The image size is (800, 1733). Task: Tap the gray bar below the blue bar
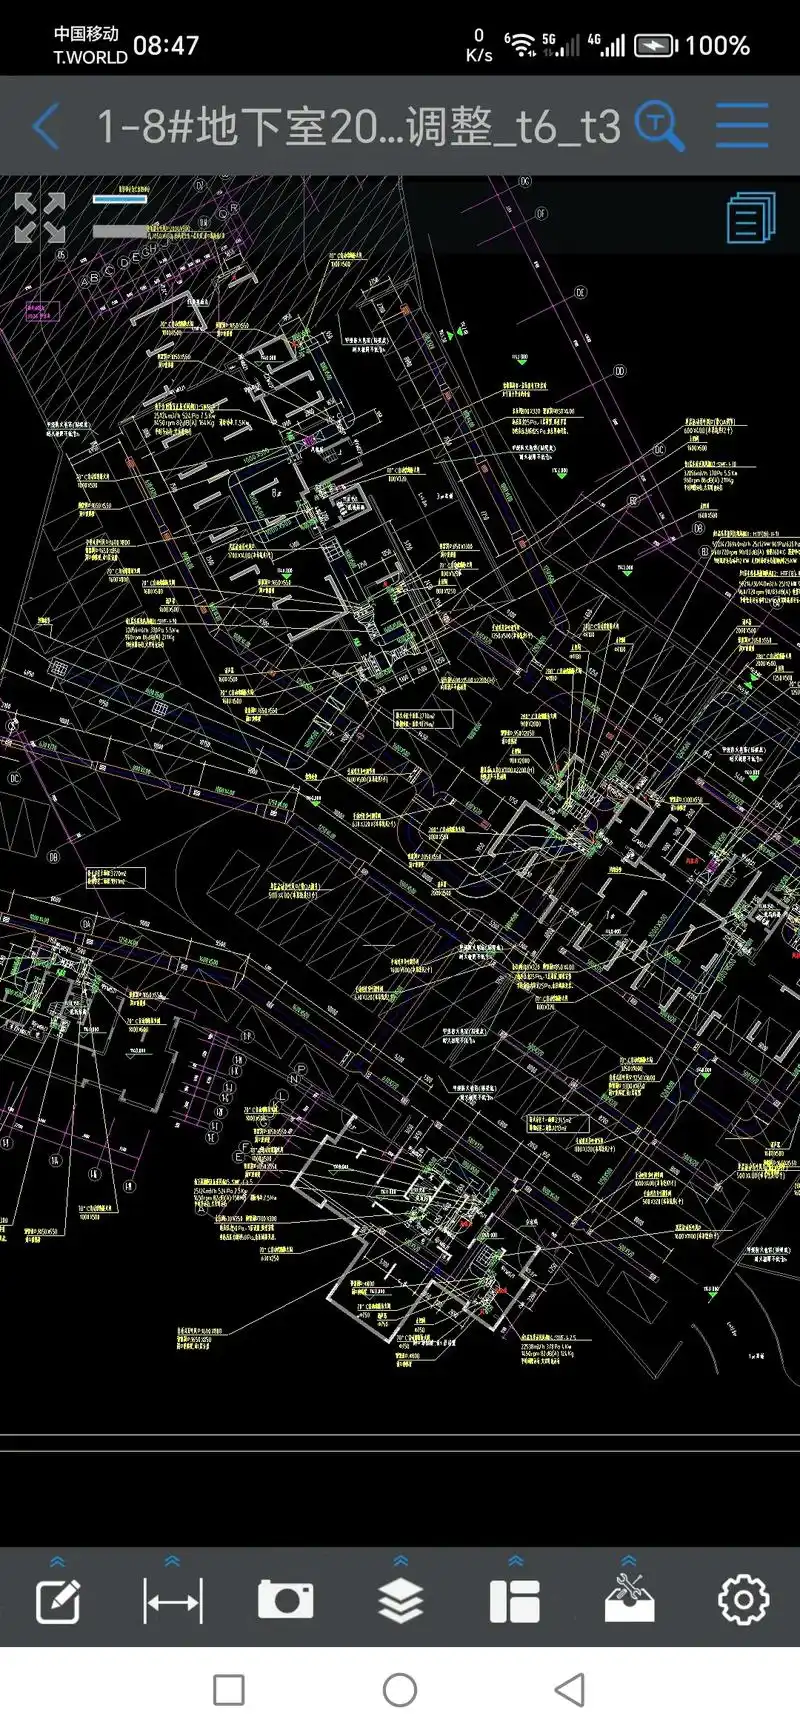(x=120, y=231)
